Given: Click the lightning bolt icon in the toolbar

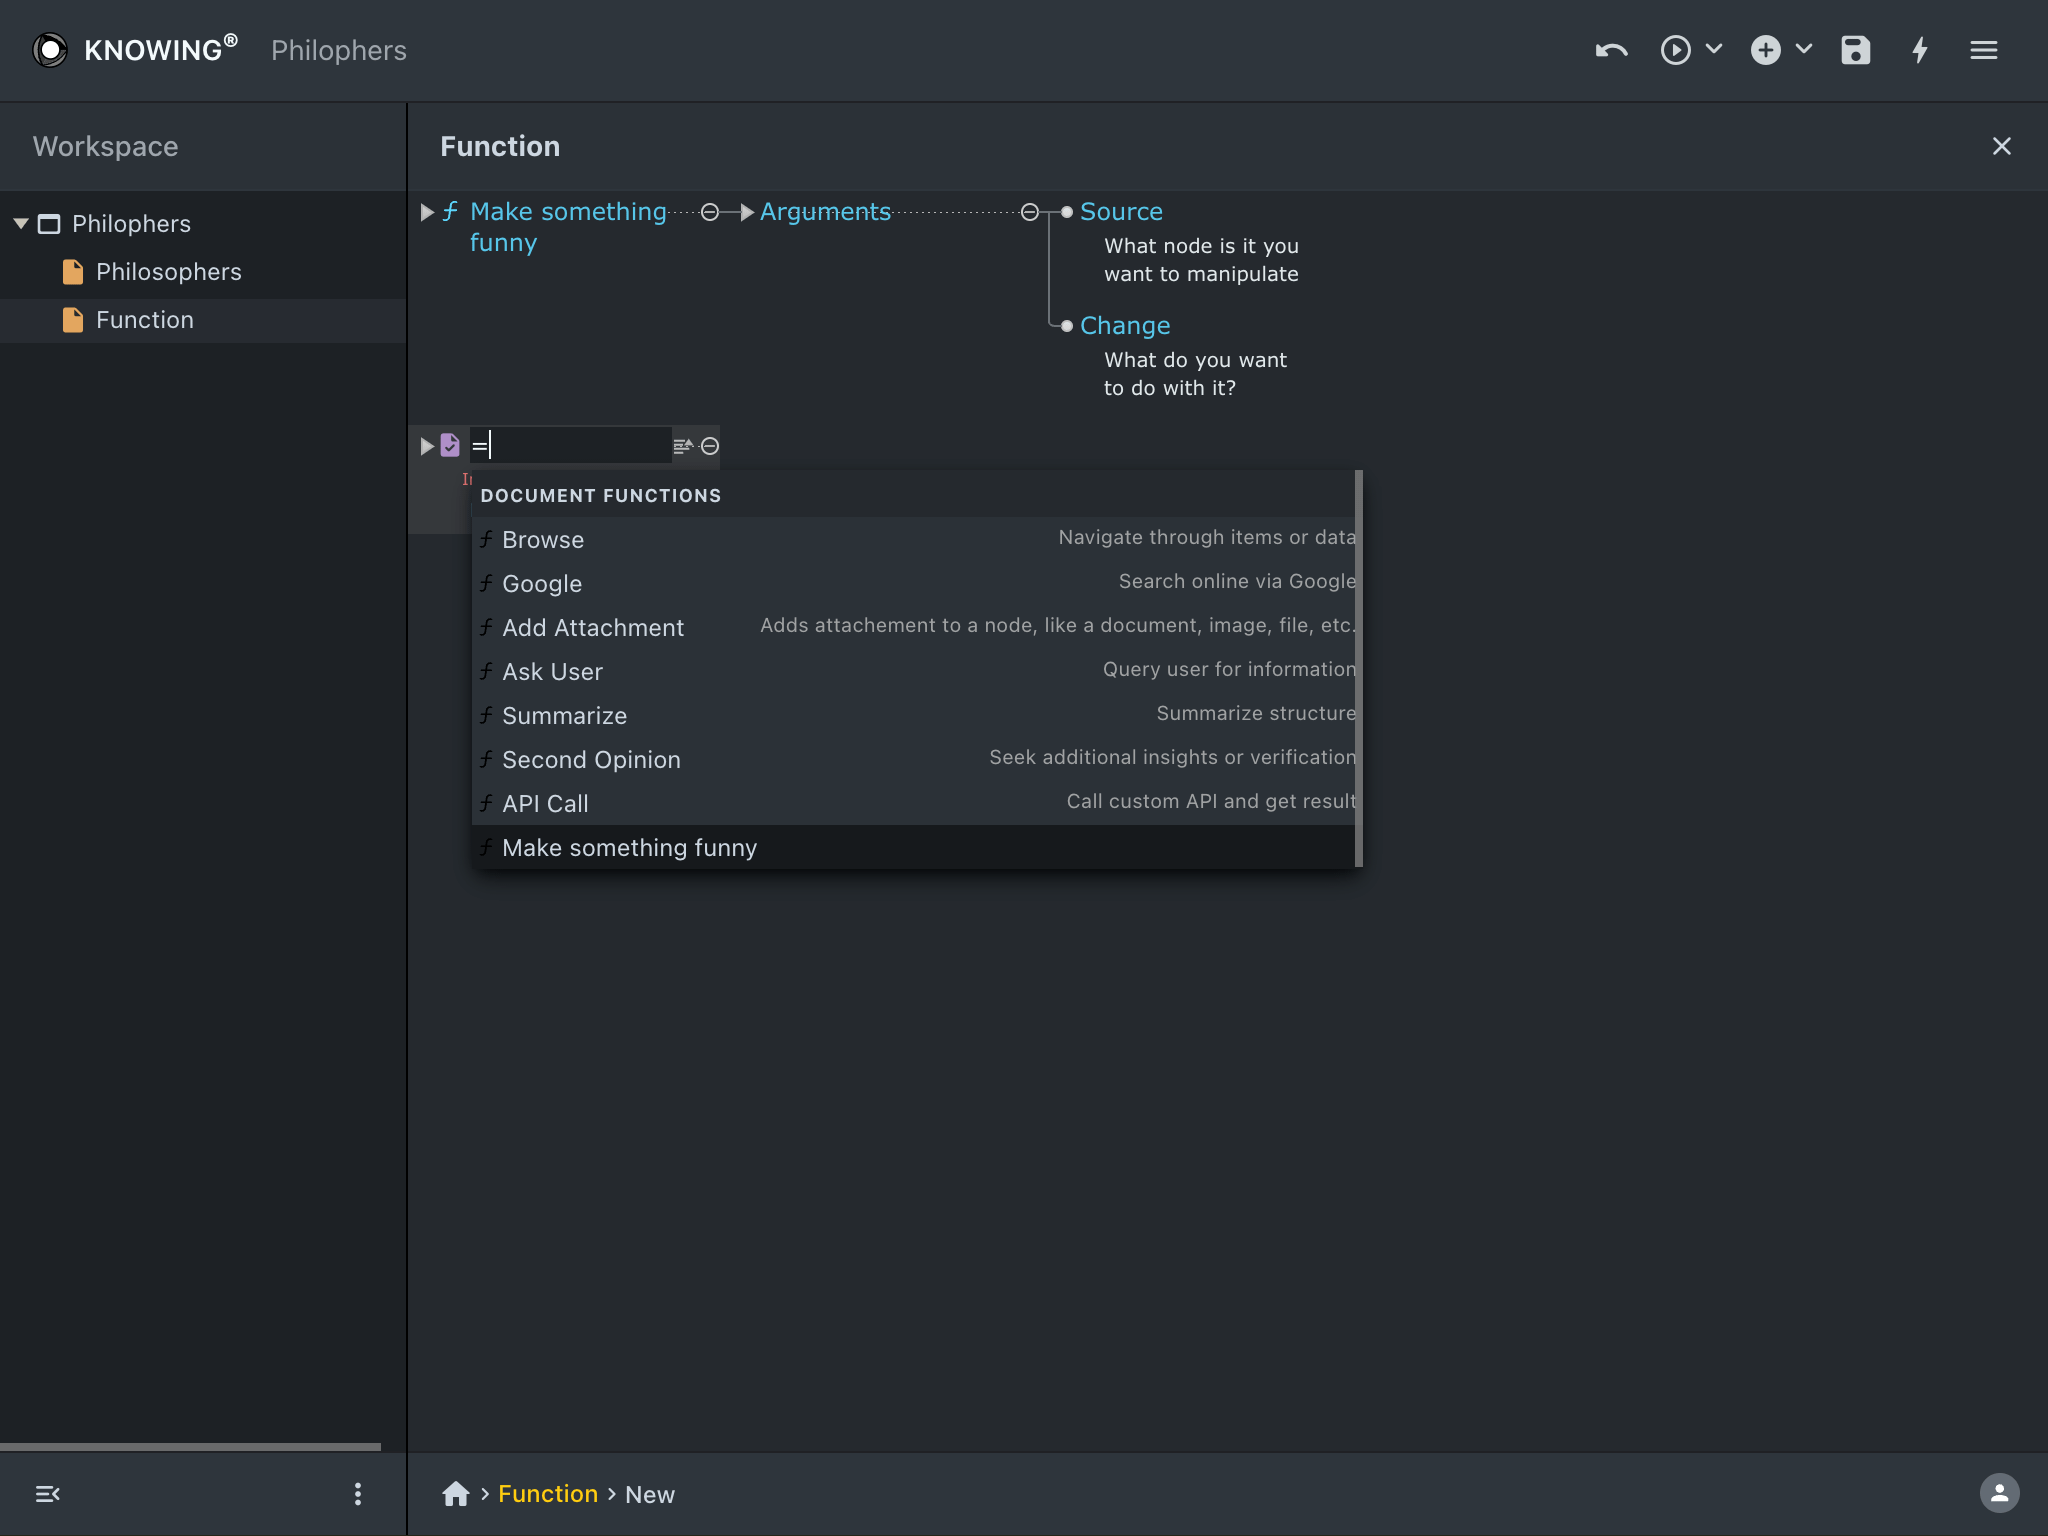Looking at the screenshot, I should (1920, 50).
